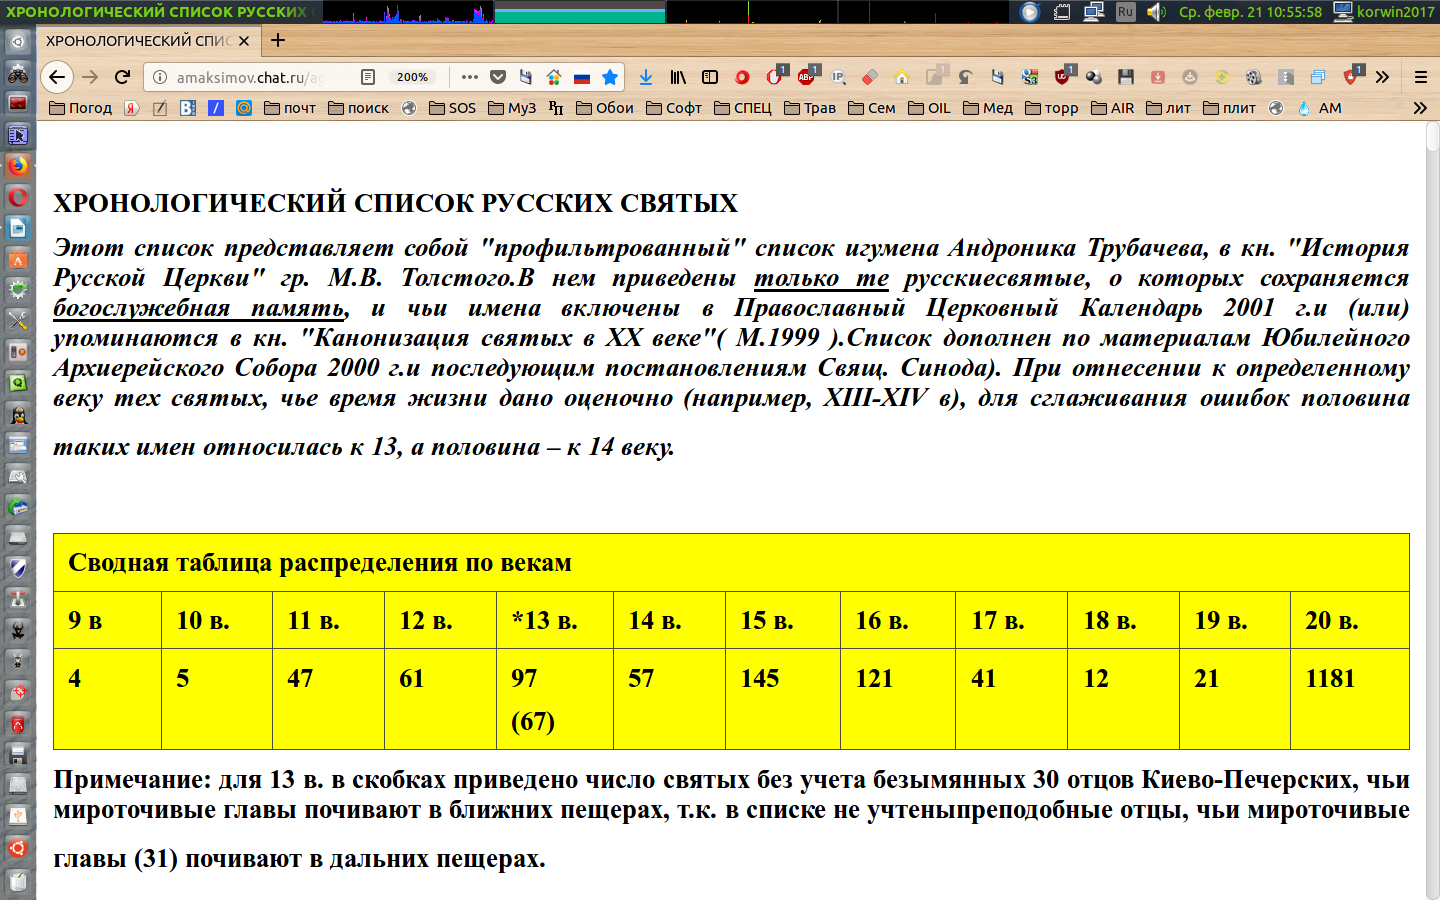
Task: Click the underlined 'богослужебная память' text
Action: (x=198, y=308)
